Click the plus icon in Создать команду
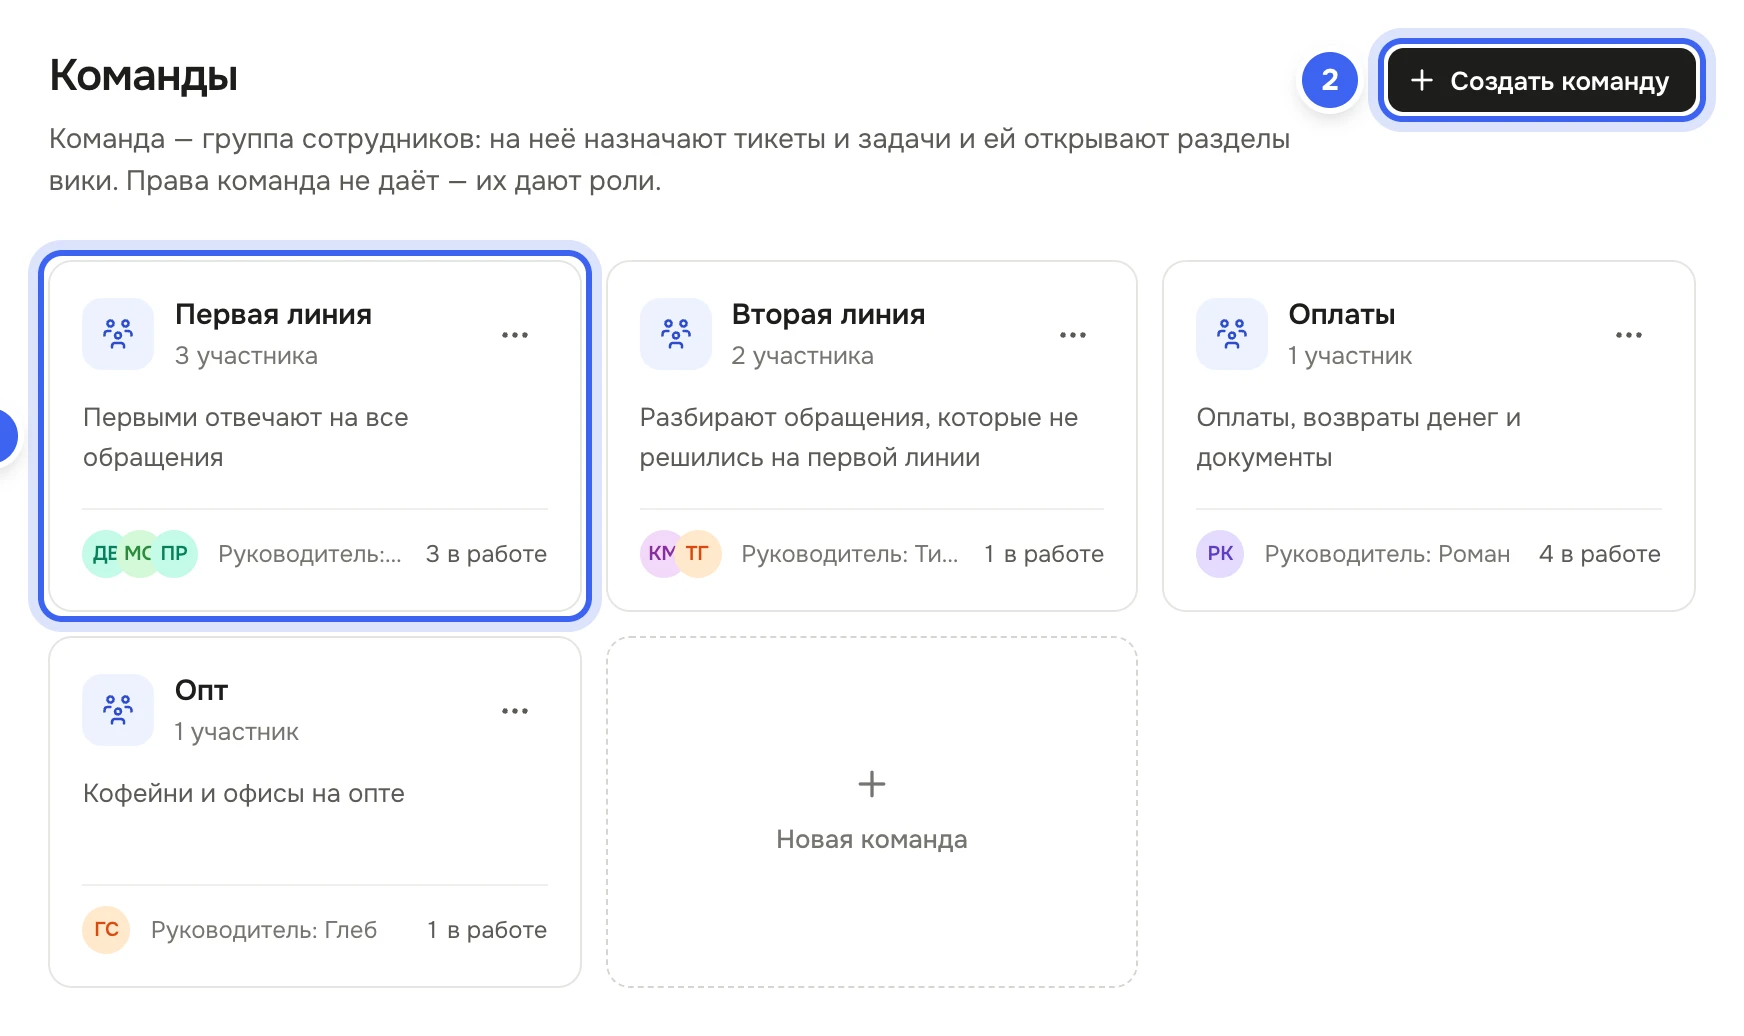This screenshot has width=1744, height=1036. tap(1422, 80)
